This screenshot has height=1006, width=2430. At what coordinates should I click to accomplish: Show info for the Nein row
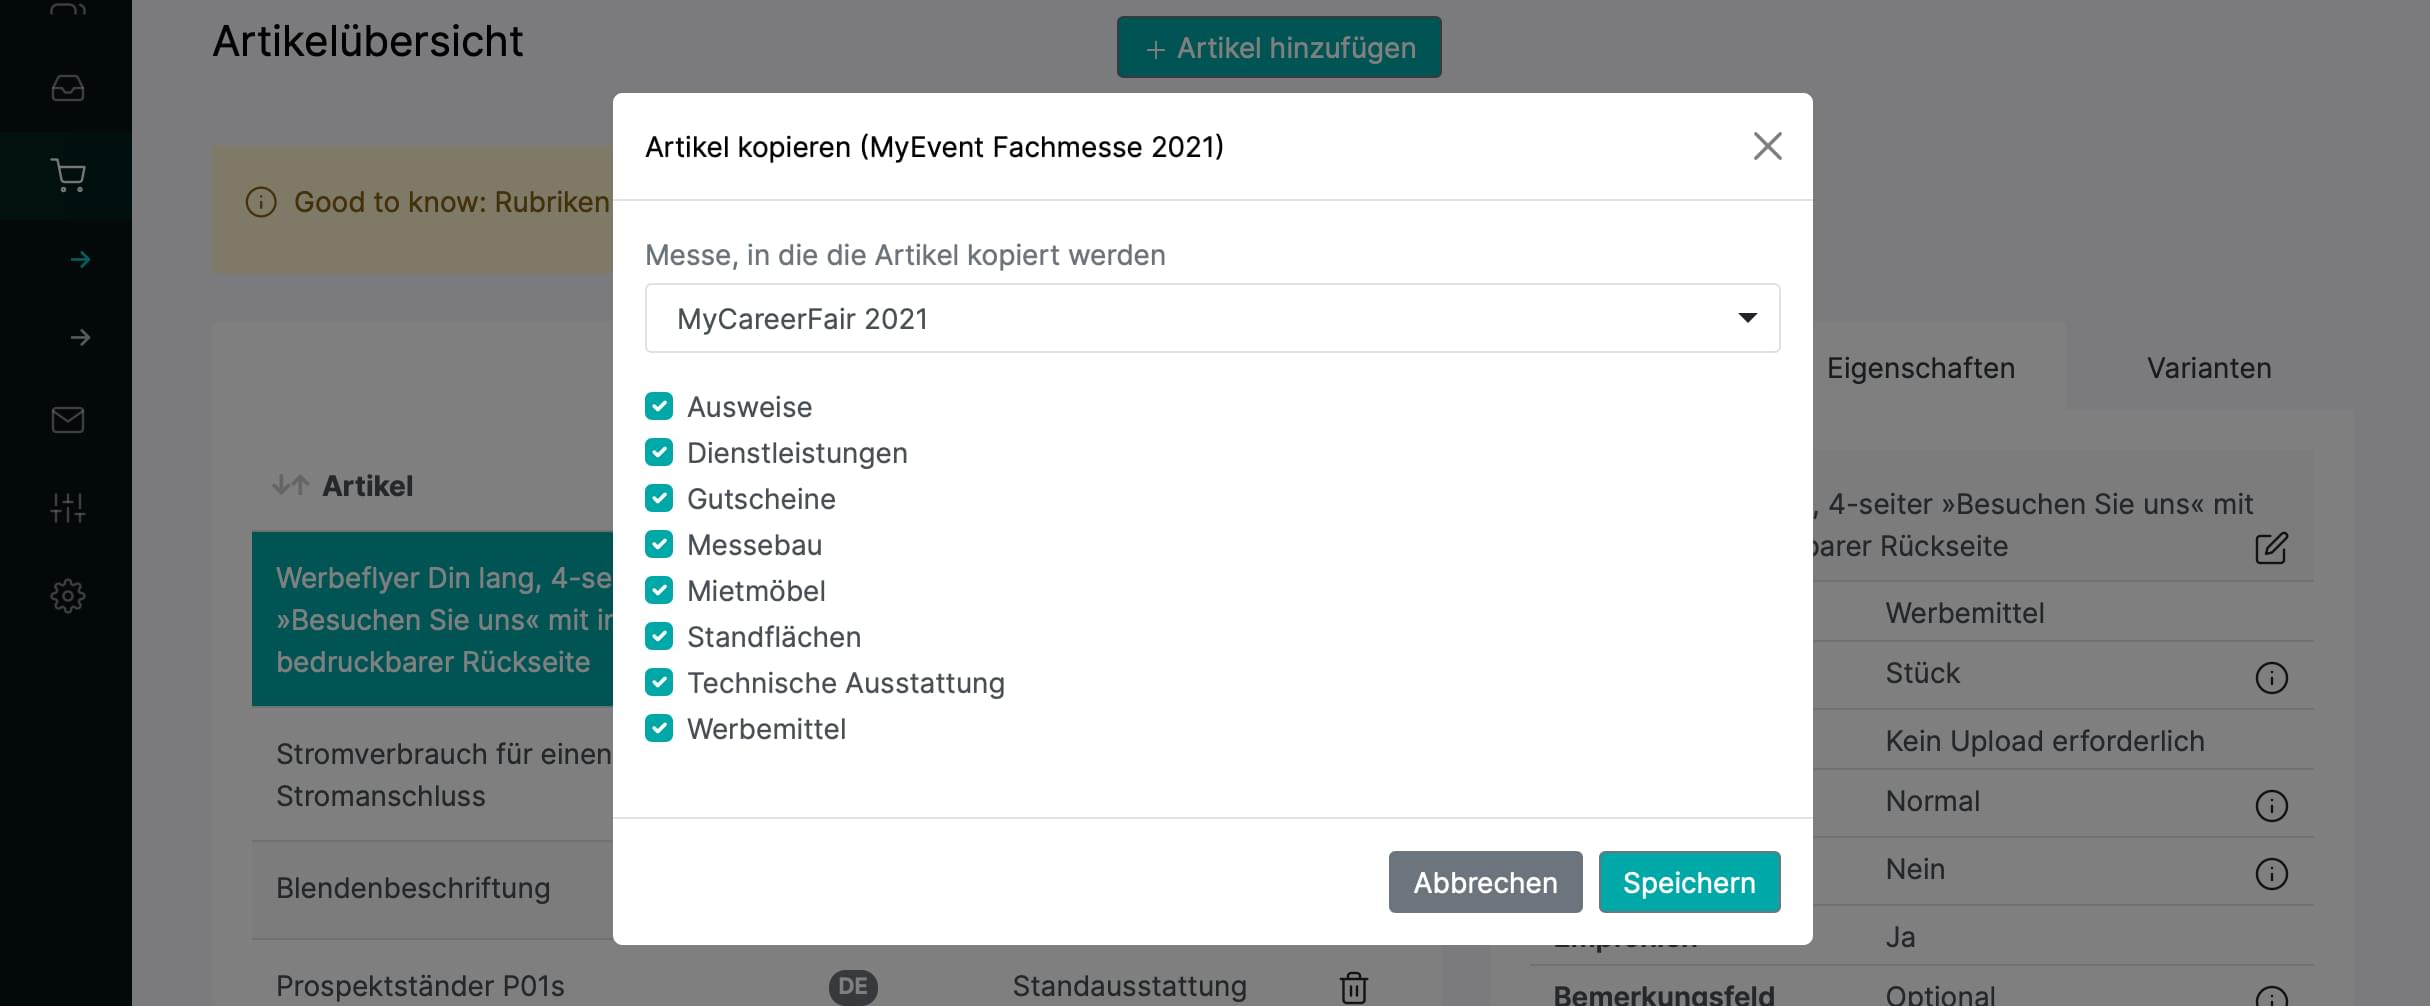coord(2271,874)
